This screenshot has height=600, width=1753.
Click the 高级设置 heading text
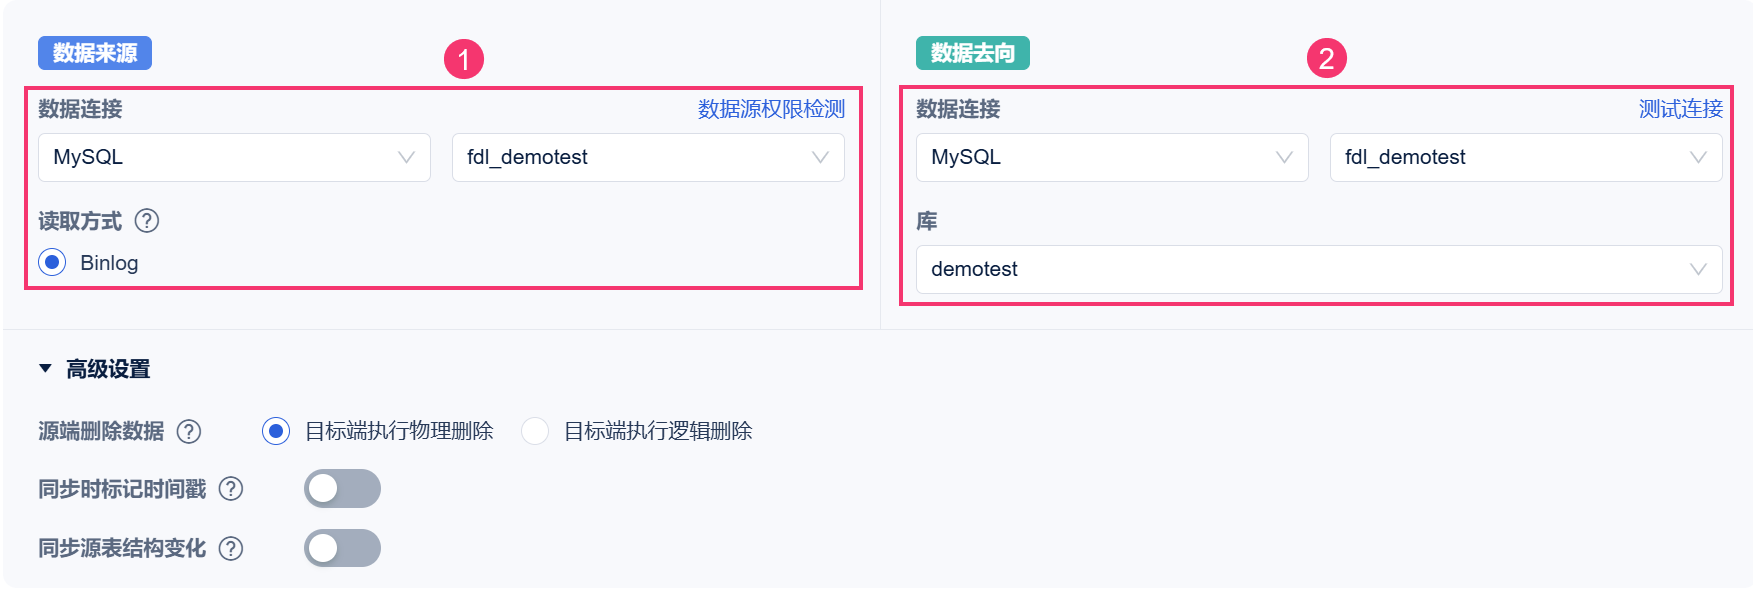click(x=108, y=369)
